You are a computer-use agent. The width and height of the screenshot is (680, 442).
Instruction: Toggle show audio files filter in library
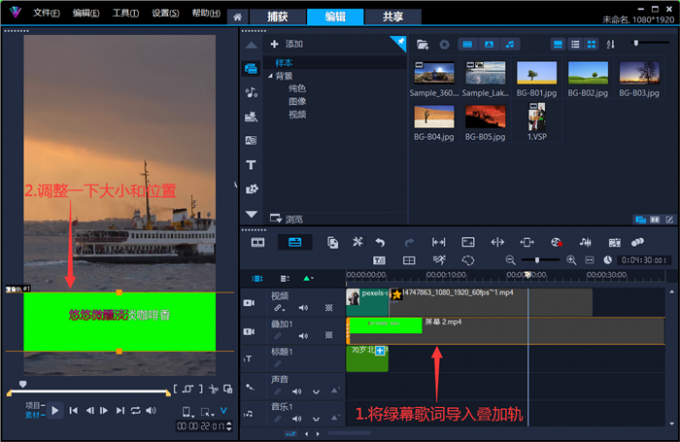tap(510, 44)
